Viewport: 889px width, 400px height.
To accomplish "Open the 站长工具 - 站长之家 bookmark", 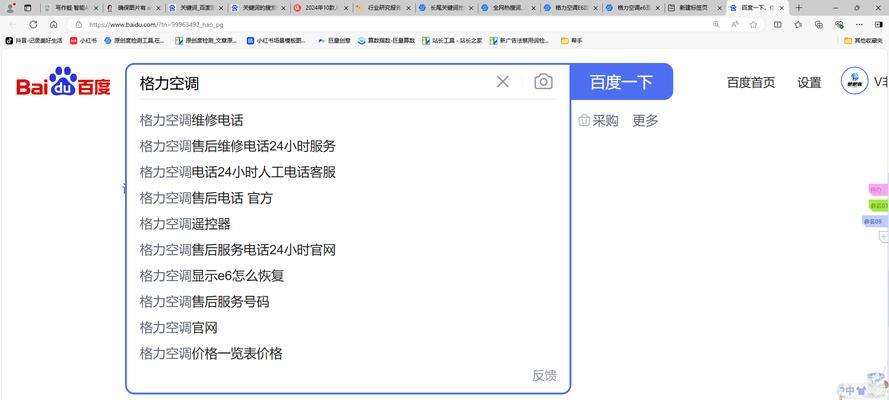I will click(x=452, y=41).
